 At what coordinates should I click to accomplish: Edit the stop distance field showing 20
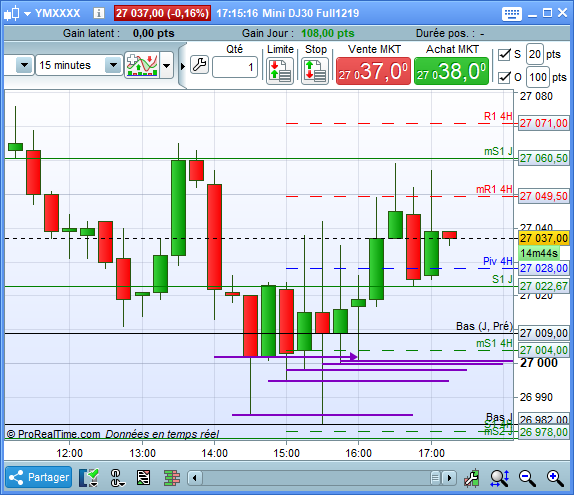[535, 54]
